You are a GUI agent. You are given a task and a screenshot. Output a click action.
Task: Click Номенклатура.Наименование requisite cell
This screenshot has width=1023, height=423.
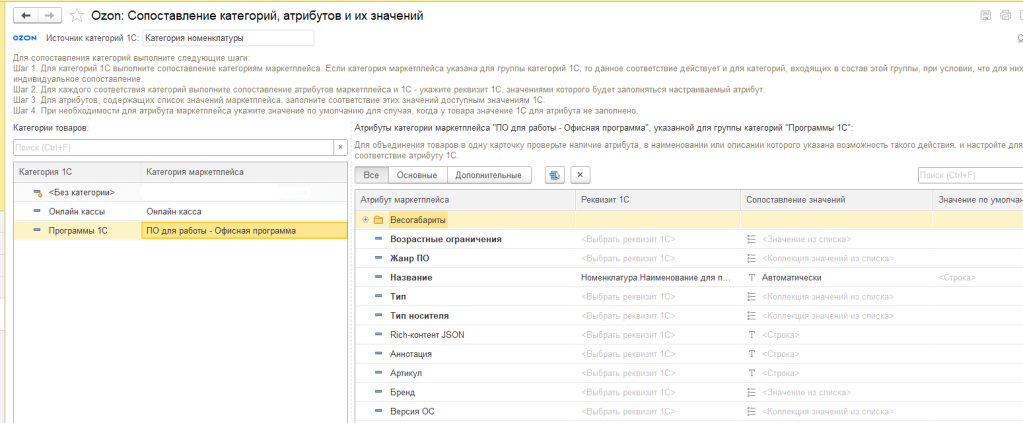pos(658,277)
